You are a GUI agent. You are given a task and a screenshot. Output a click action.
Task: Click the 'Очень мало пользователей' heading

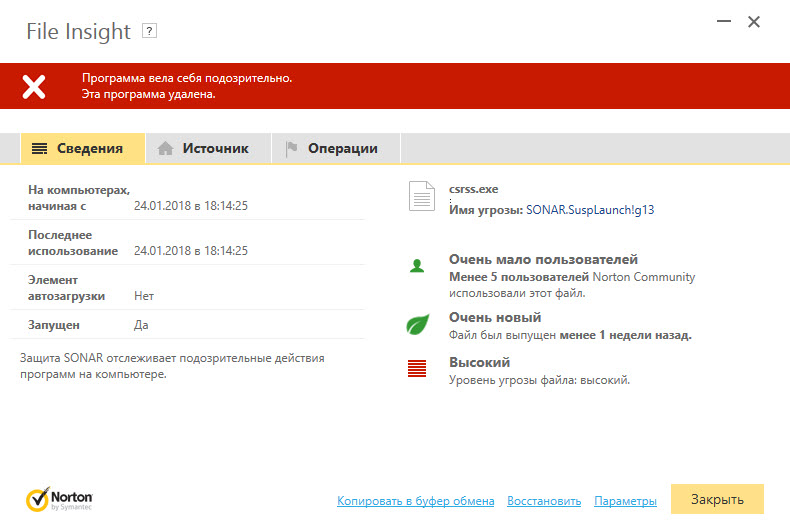(543, 259)
